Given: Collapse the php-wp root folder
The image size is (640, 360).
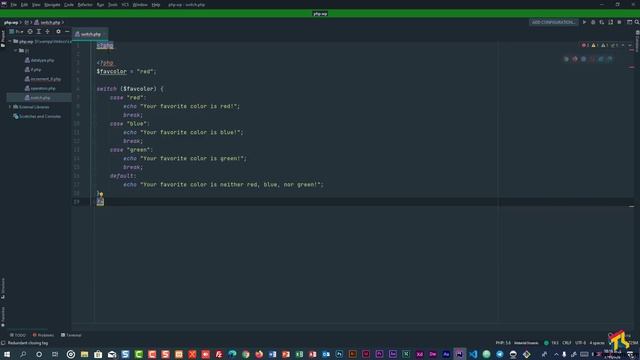Looking at the screenshot, I should [10, 41].
